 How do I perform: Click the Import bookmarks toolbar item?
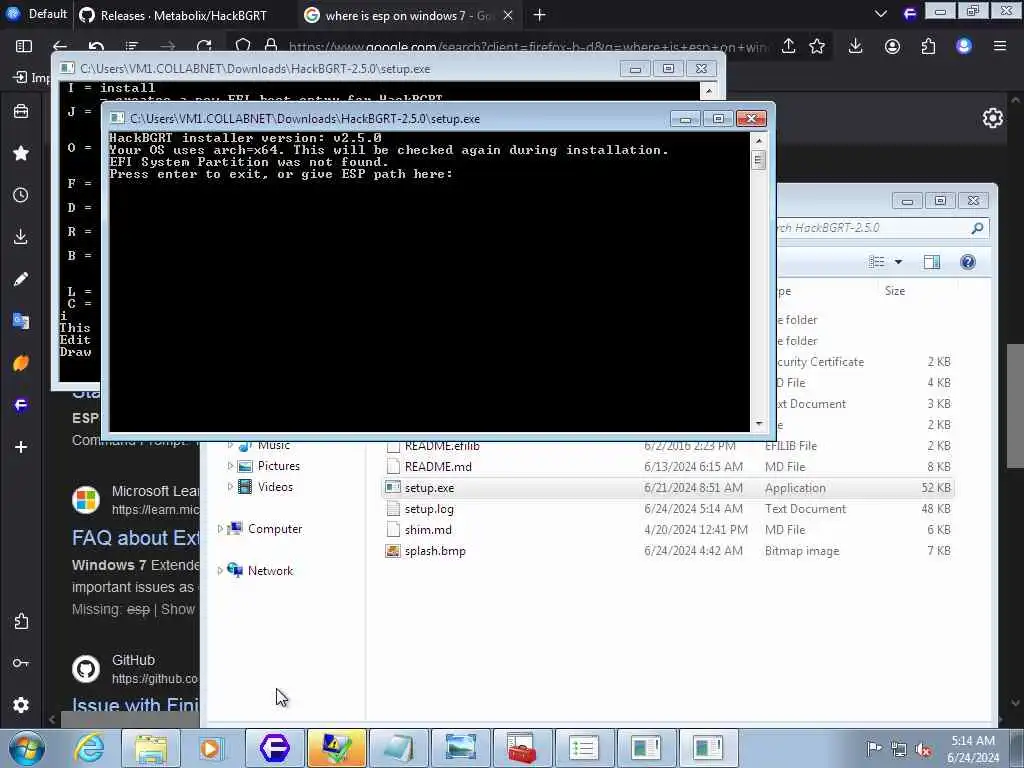pyautogui.click(x=31, y=77)
